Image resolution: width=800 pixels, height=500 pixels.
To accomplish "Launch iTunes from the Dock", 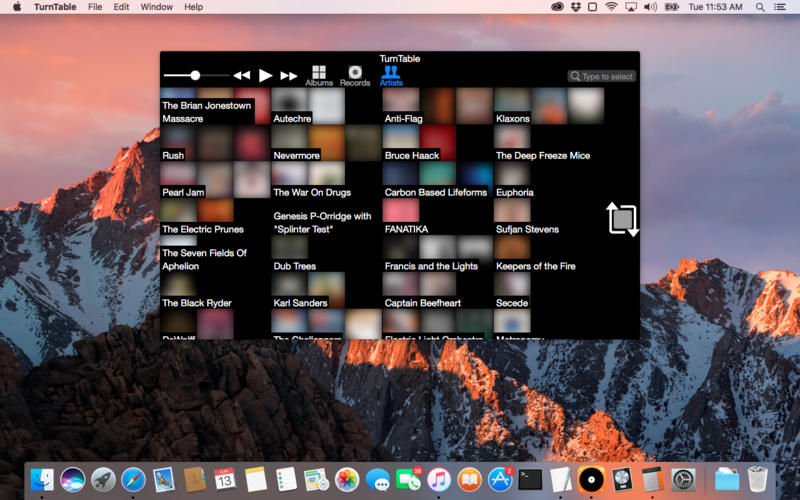I will click(438, 479).
